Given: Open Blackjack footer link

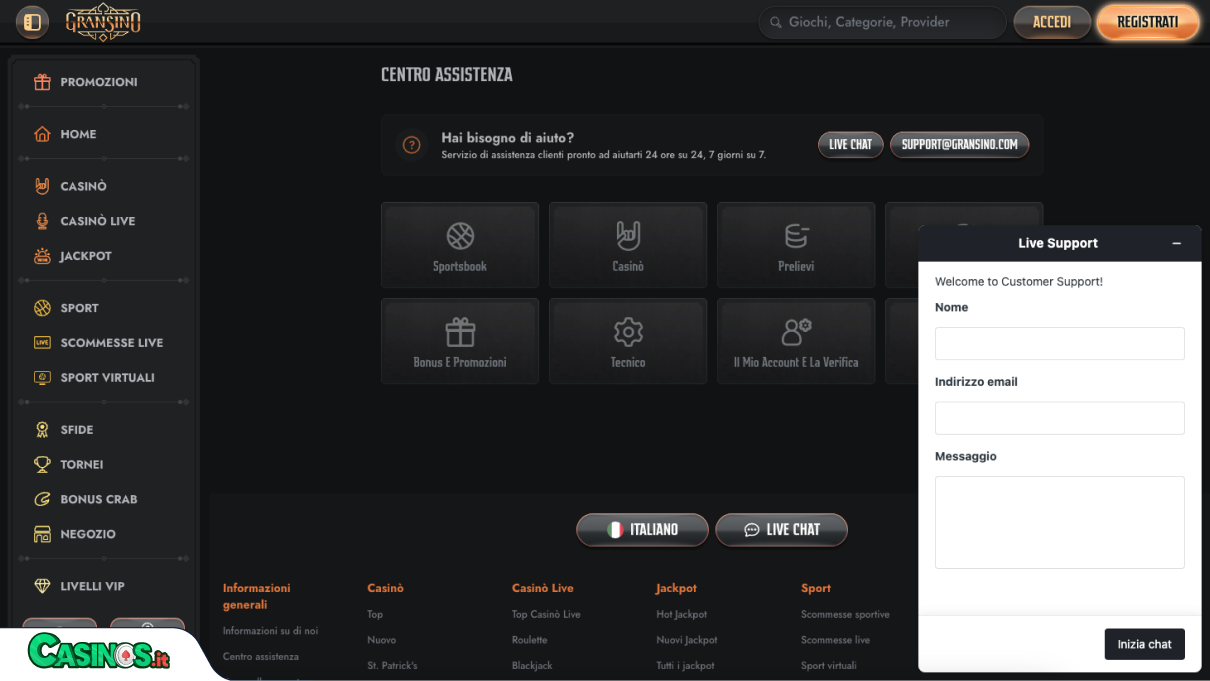Looking at the screenshot, I should pos(532,665).
